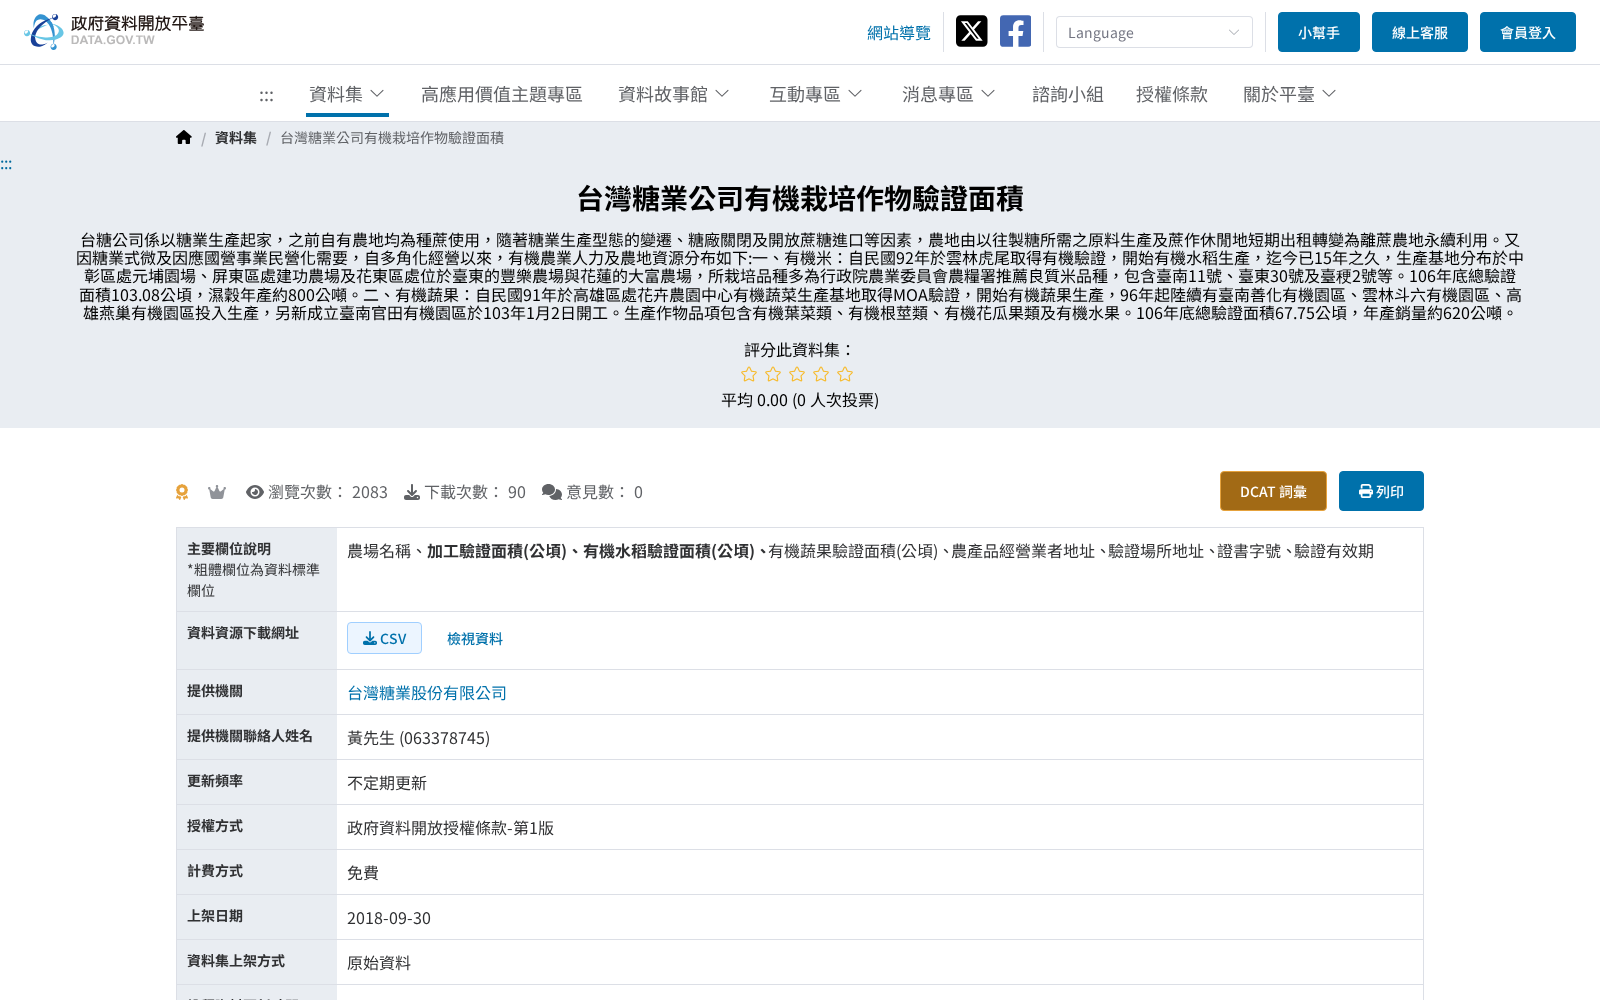
Task: Click the page heading 台灣糖業公司有機栽培作物驗證面積
Action: [800, 199]
